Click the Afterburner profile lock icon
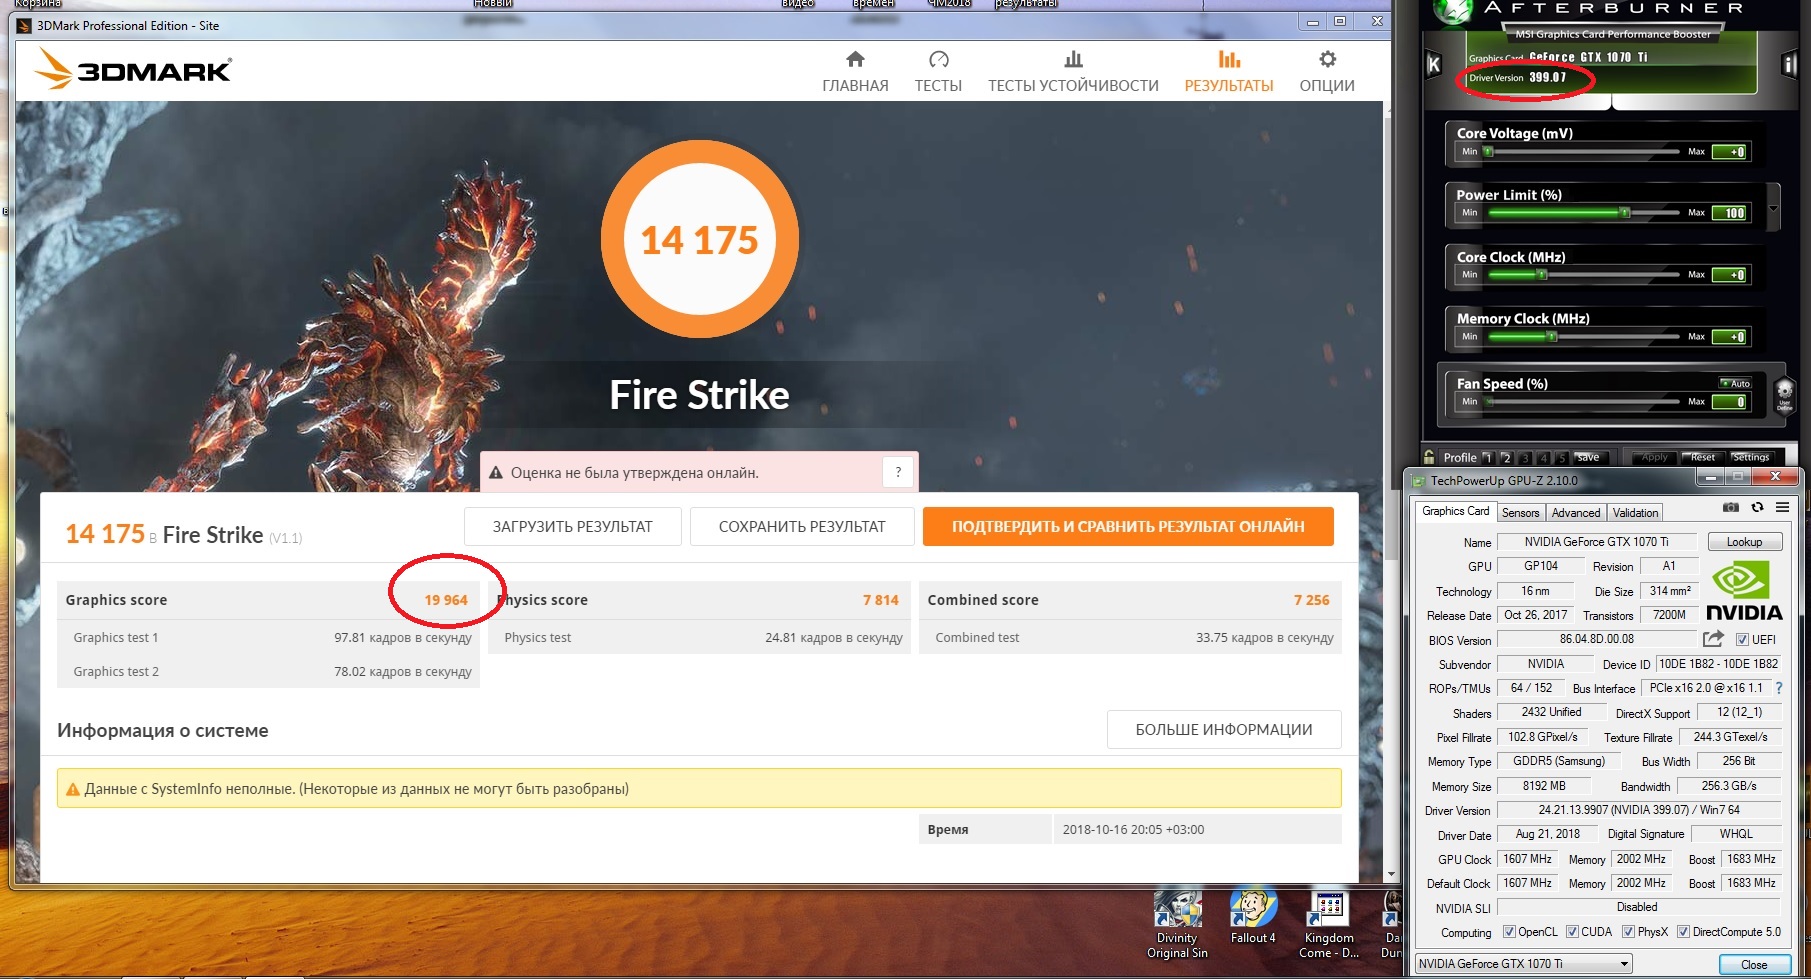 [1429, 457]
